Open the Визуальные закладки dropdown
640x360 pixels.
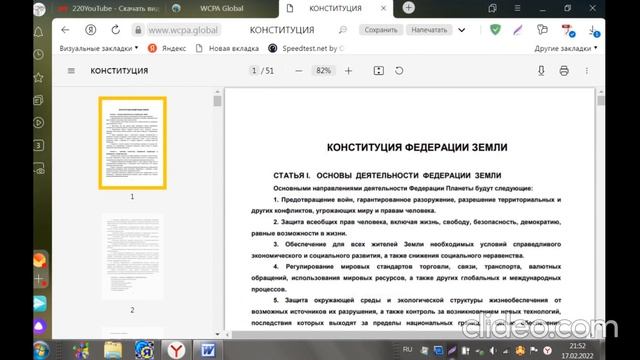click(99, 48)
